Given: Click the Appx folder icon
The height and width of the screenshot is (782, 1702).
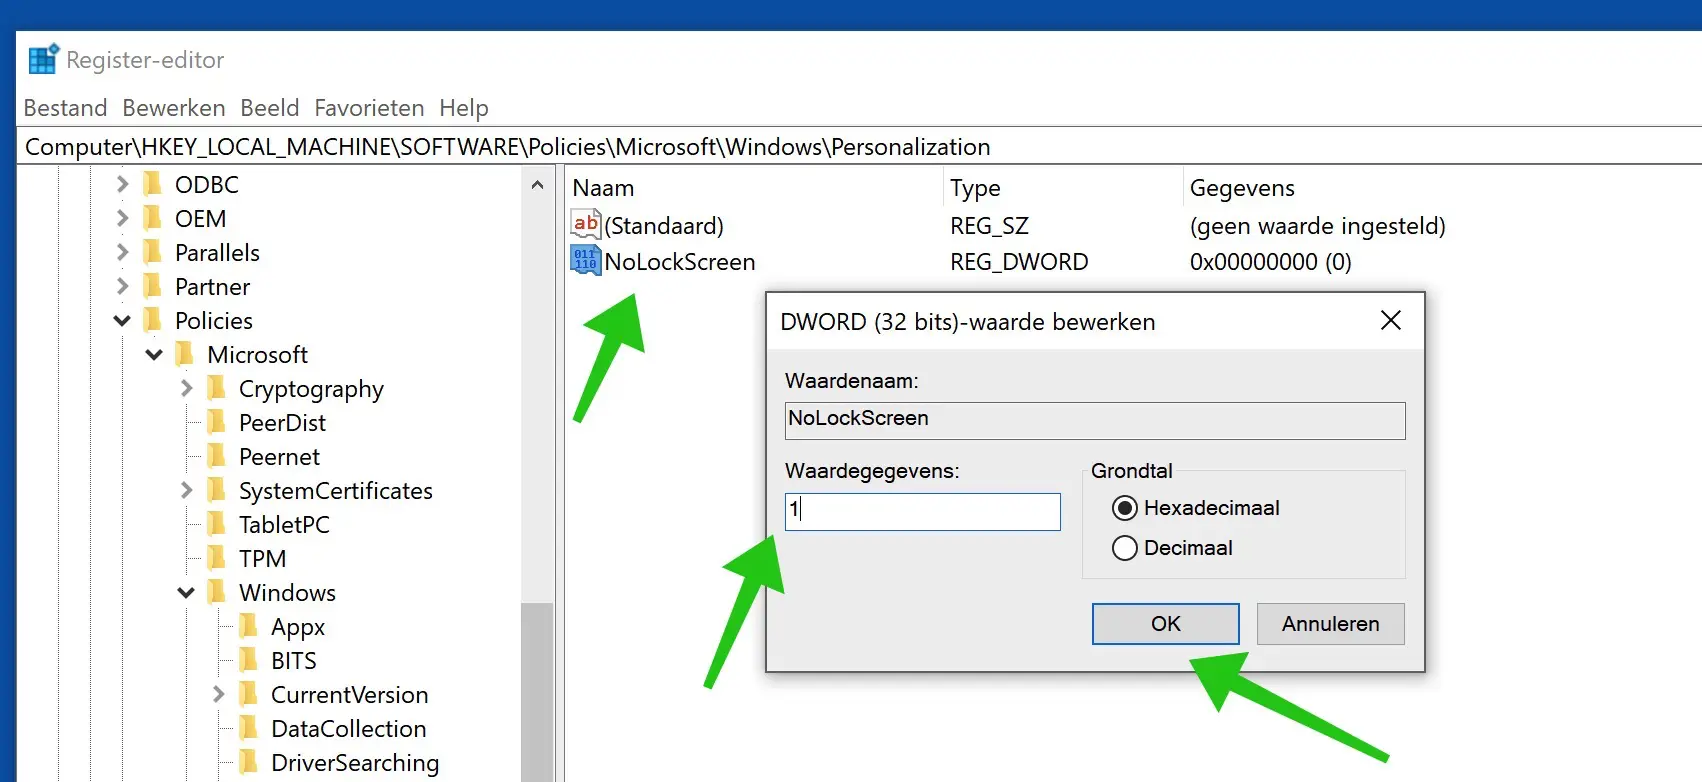Looking at the screenshot, I should tap(249, 626).
